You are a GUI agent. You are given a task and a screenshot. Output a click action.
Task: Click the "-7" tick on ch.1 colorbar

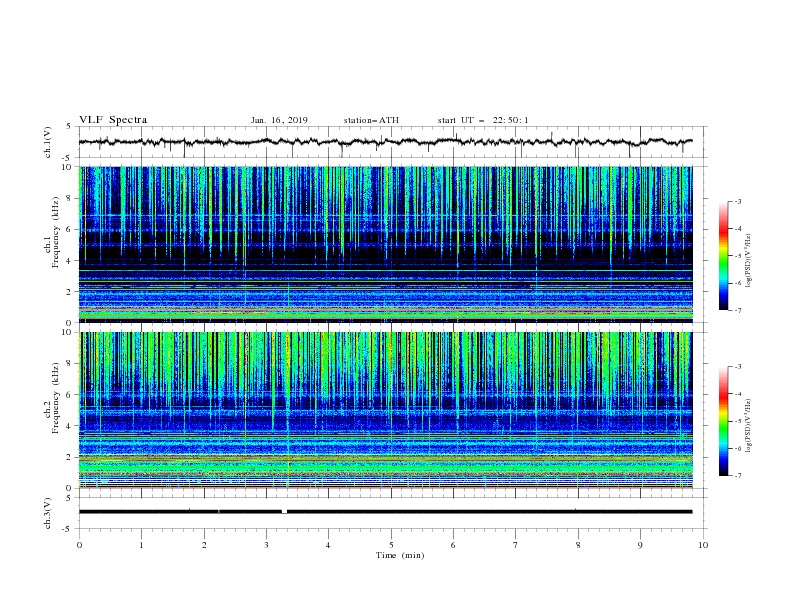pos(738,310)
